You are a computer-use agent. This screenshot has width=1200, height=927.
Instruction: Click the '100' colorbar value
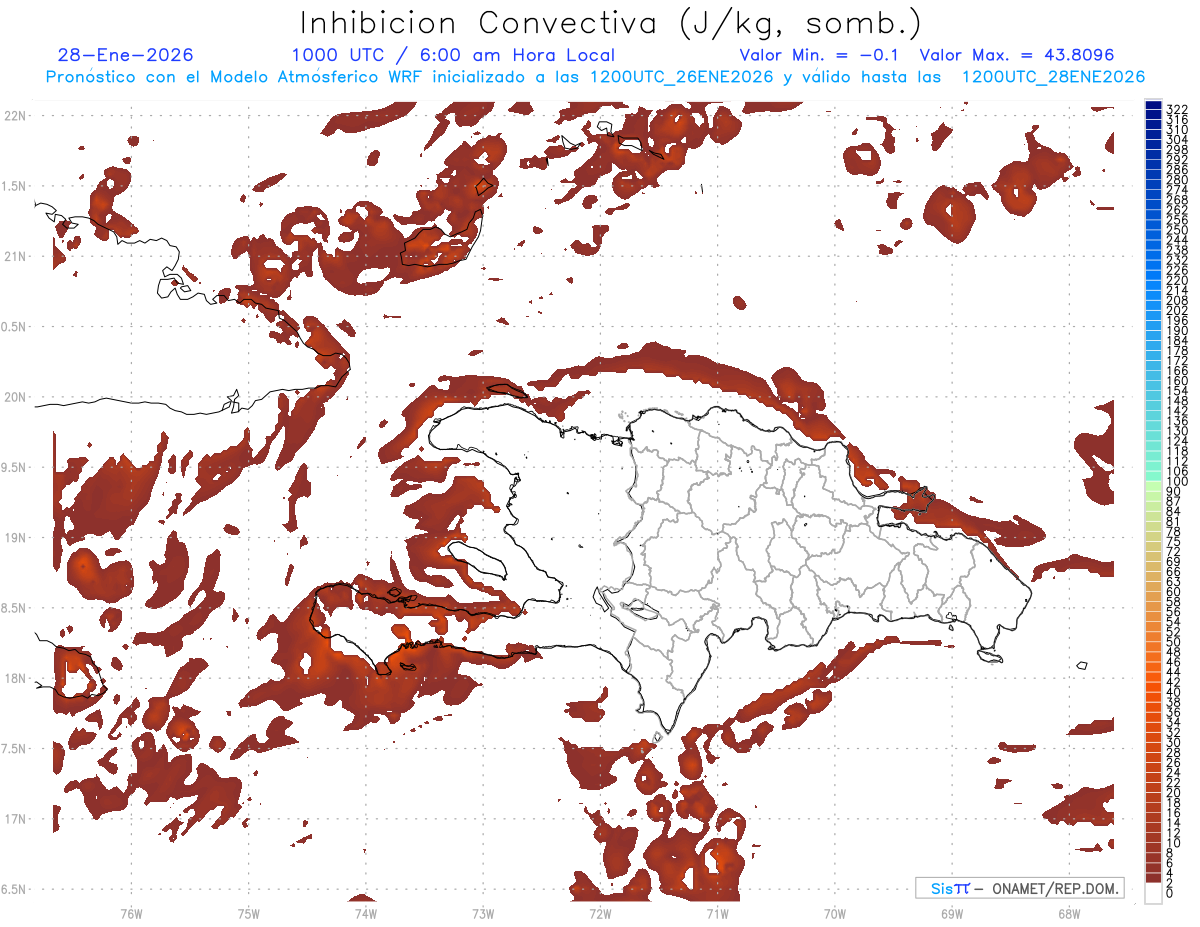[x=1177, y=483]
